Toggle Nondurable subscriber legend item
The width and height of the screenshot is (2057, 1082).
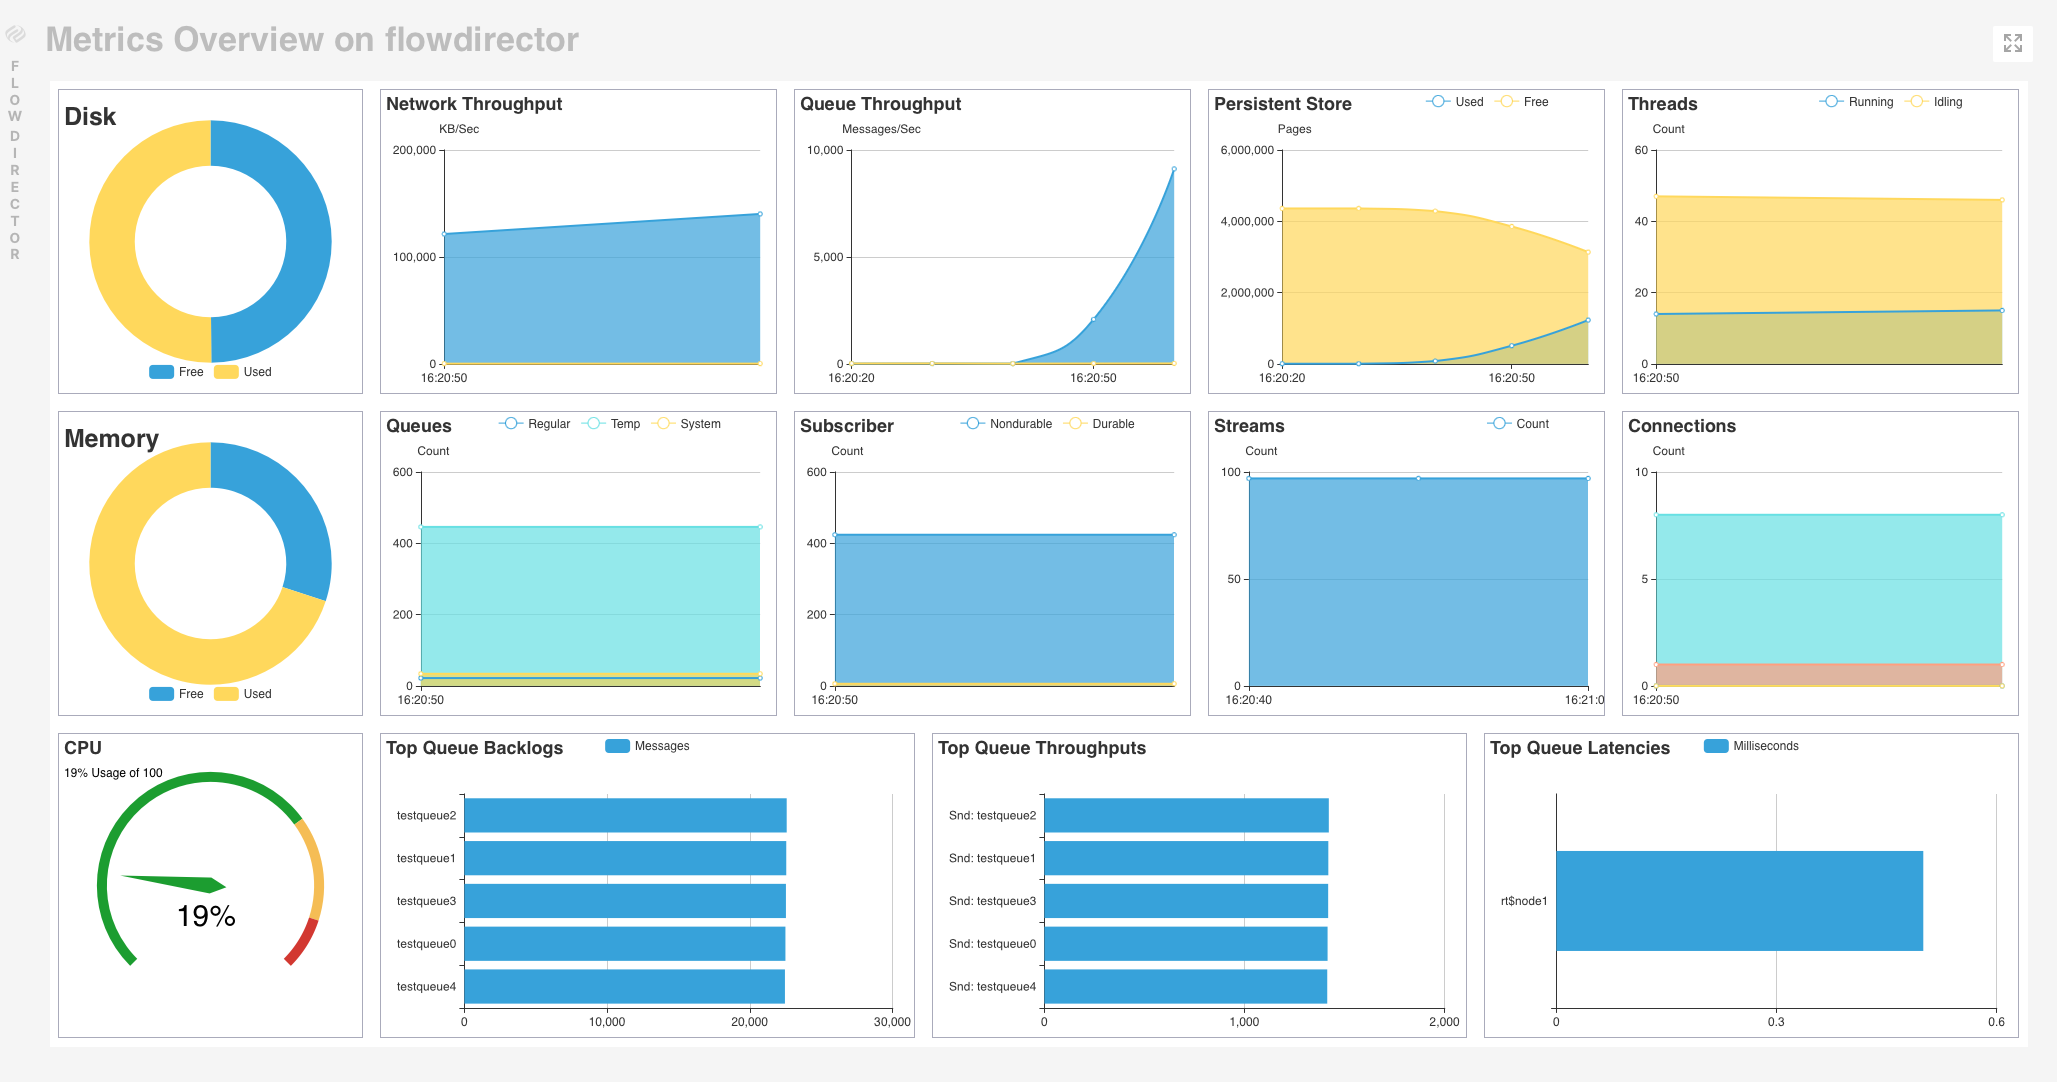(973, 424)
